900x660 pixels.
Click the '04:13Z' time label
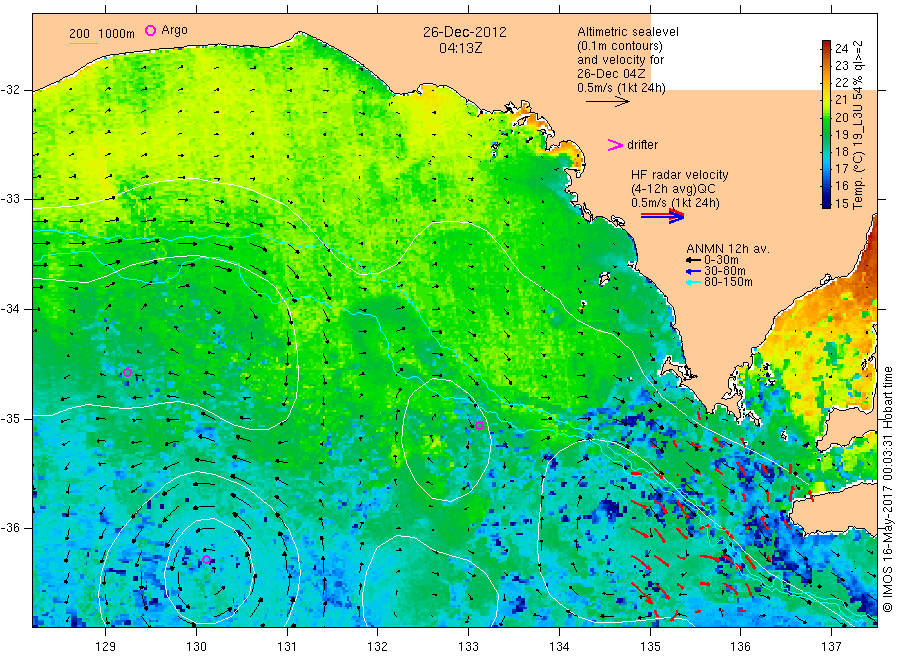(x=460, y=49)
